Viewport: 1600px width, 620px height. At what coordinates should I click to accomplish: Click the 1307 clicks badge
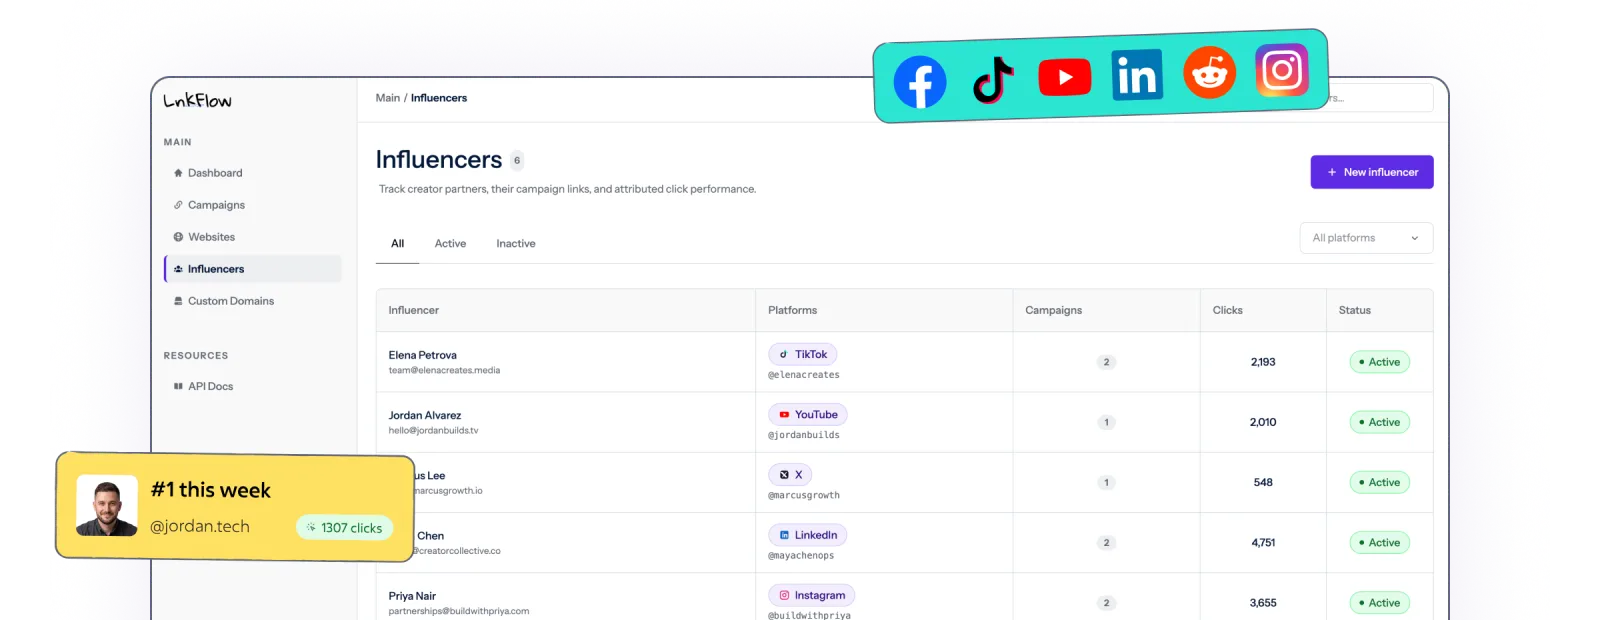pos(344,527)
